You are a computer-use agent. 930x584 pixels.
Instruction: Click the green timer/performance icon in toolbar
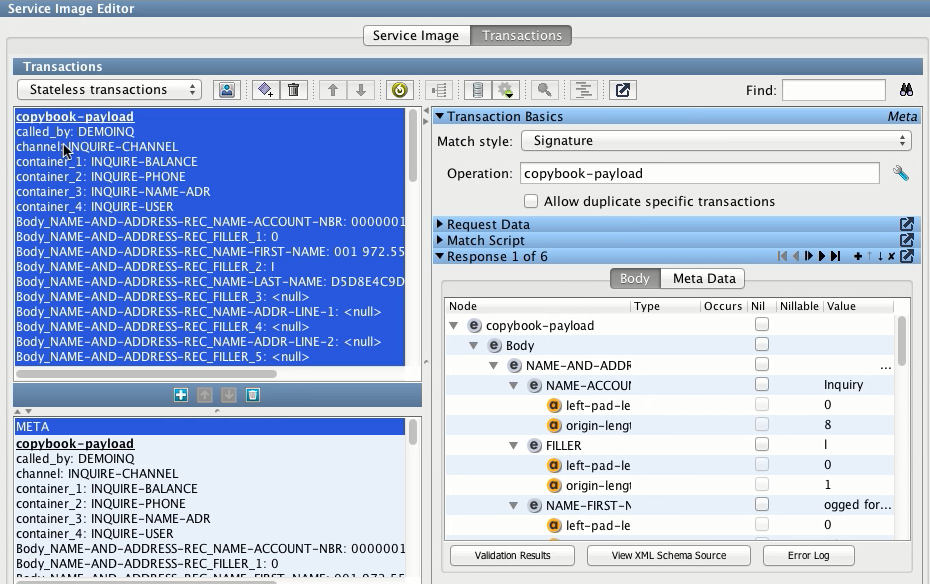pyautogui.click(x=398, y=90)
